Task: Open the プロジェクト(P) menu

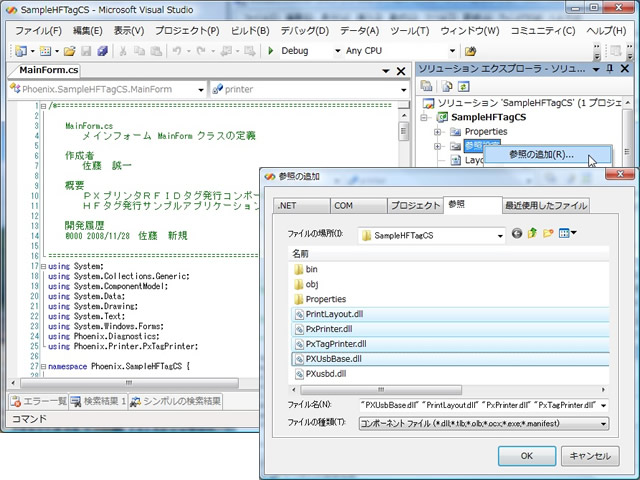Action: (187, 31)
